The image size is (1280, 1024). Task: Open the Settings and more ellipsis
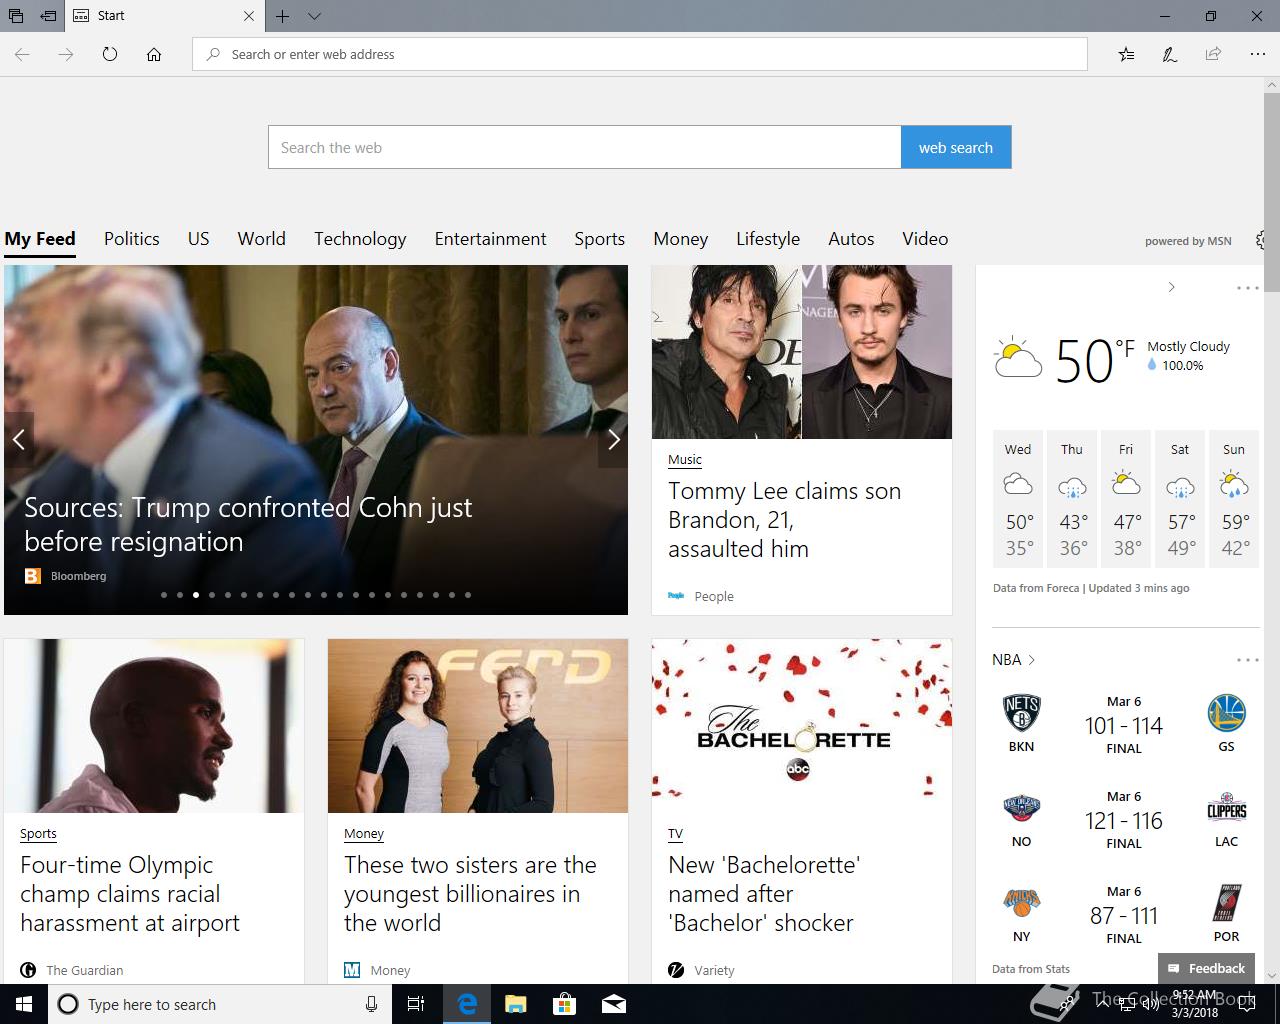(x=1258, y=54)
